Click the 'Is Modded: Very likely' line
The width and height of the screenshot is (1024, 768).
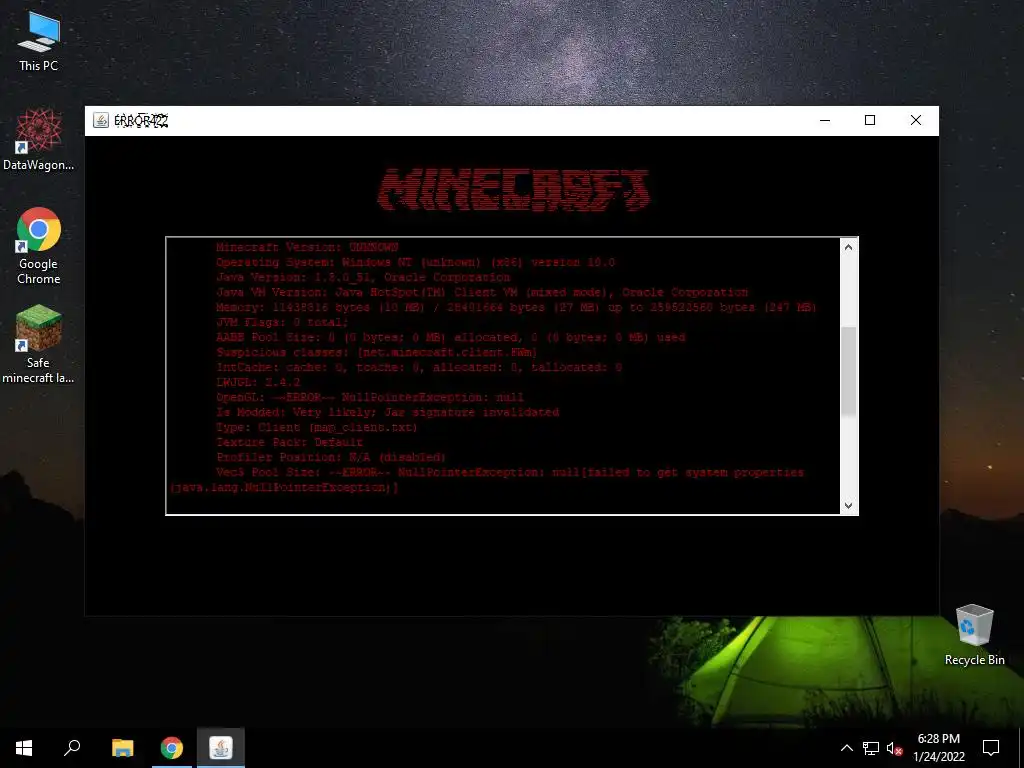(x=388, y=413)
